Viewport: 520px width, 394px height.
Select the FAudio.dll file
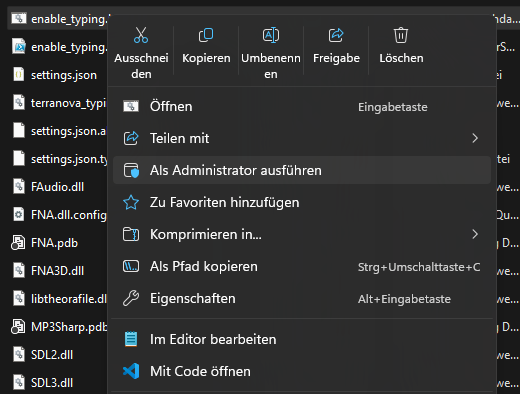(58, 187)
